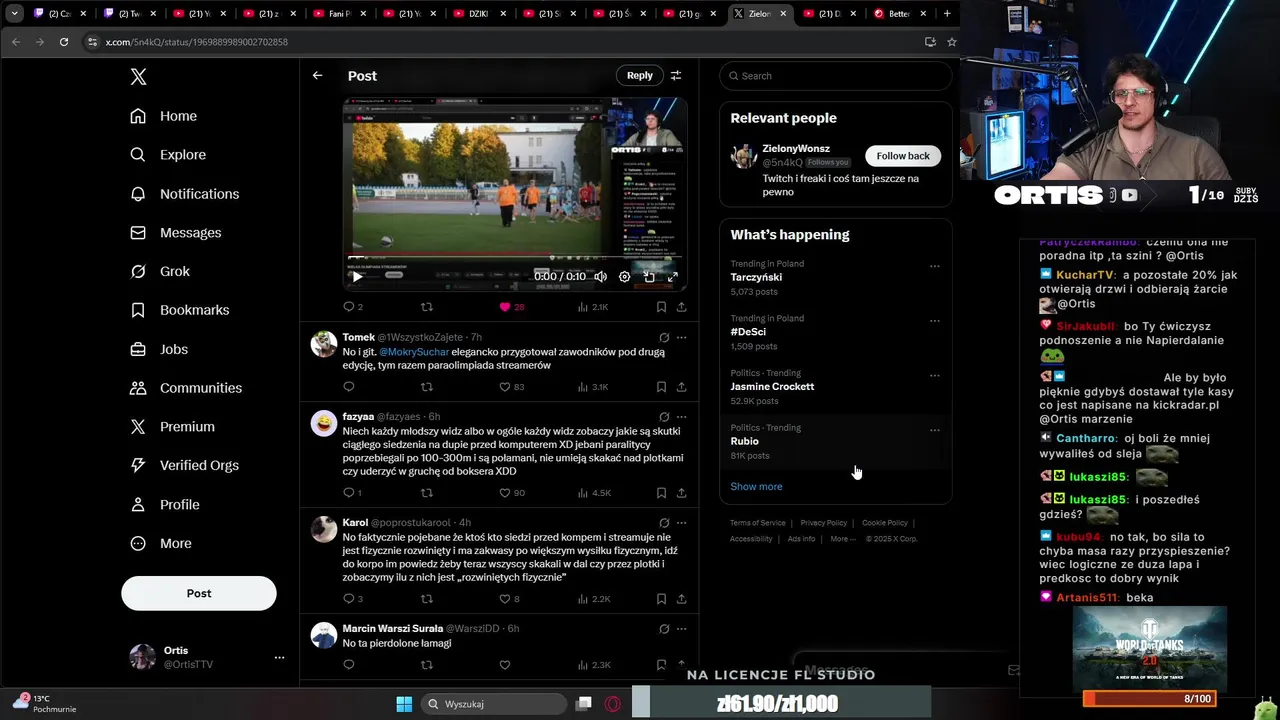
Task: Repost the main post
Action: pos(427,307)
